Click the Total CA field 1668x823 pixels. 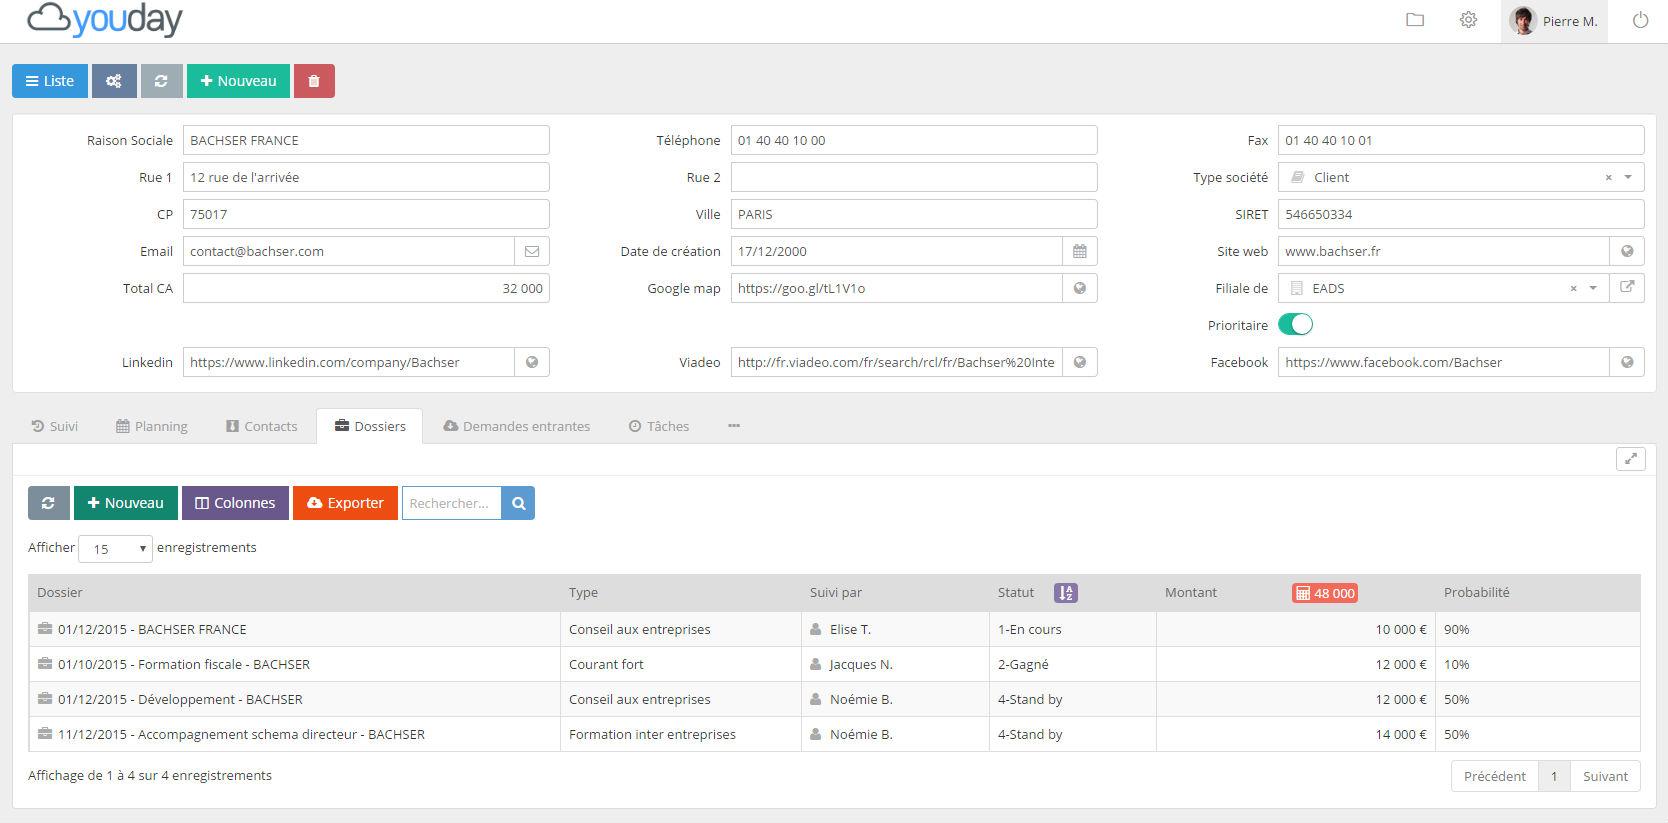tap(366, 288)
